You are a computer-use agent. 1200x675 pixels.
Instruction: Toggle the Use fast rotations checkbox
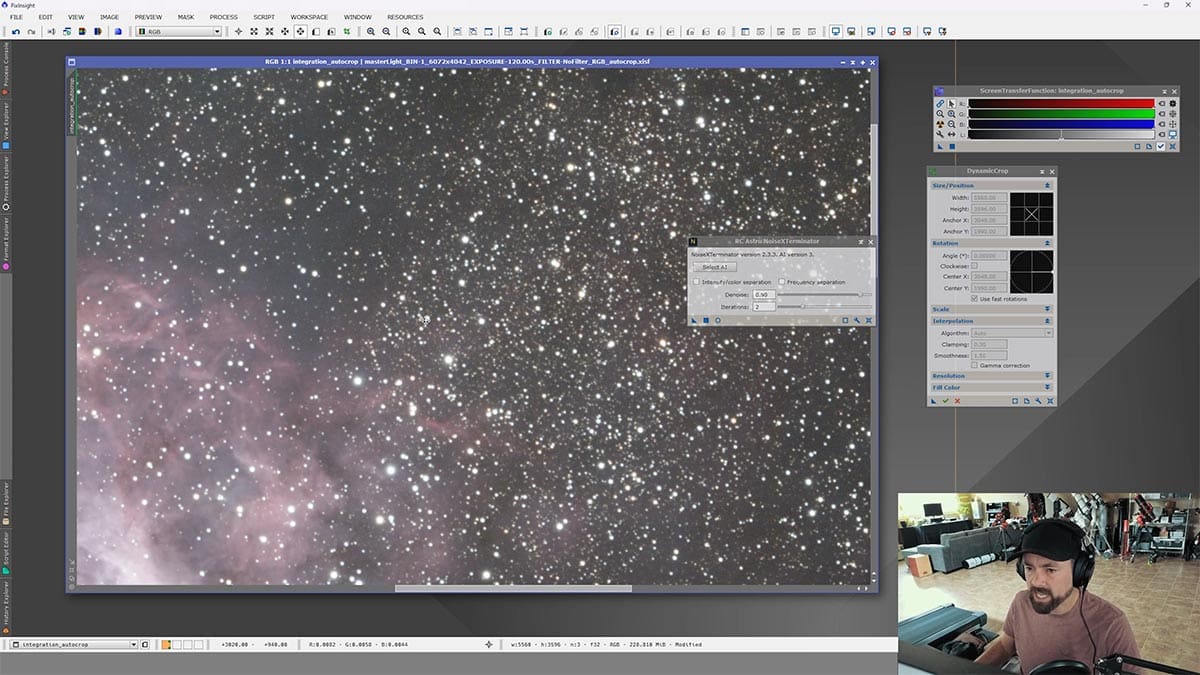pos(975,299)
